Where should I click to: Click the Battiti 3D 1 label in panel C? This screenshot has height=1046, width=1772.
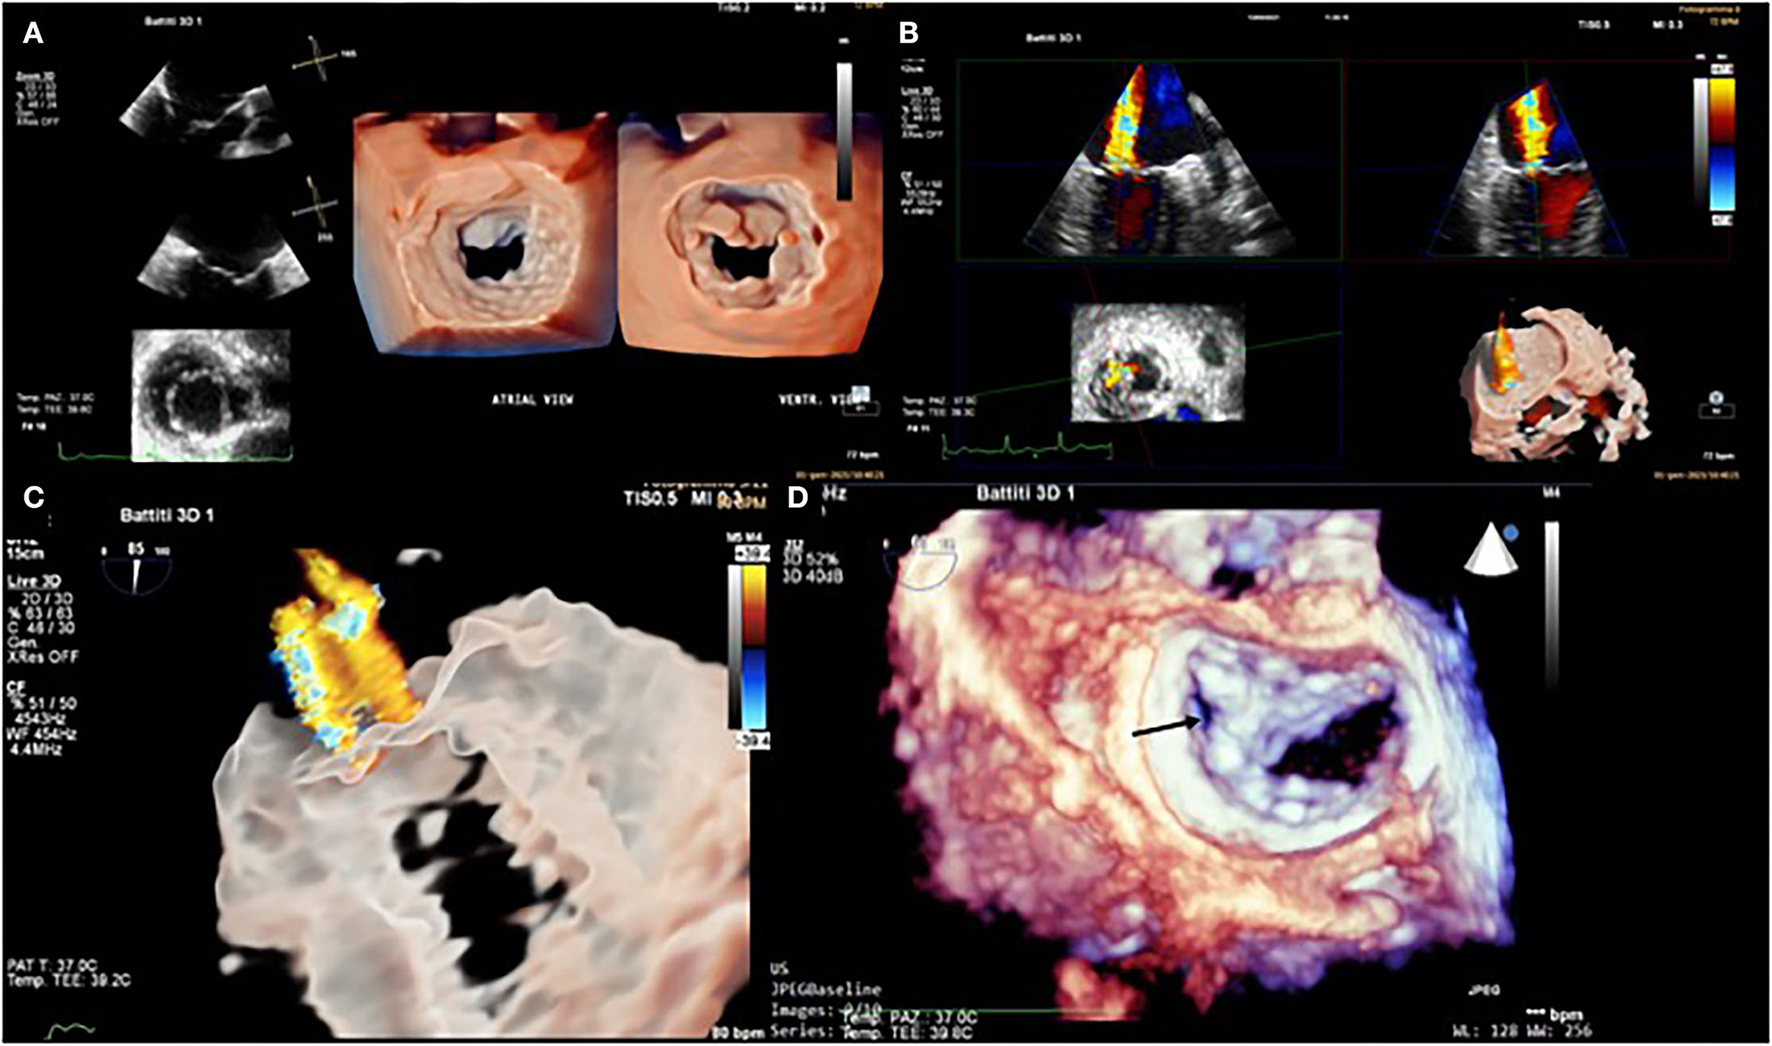[167, 515]
